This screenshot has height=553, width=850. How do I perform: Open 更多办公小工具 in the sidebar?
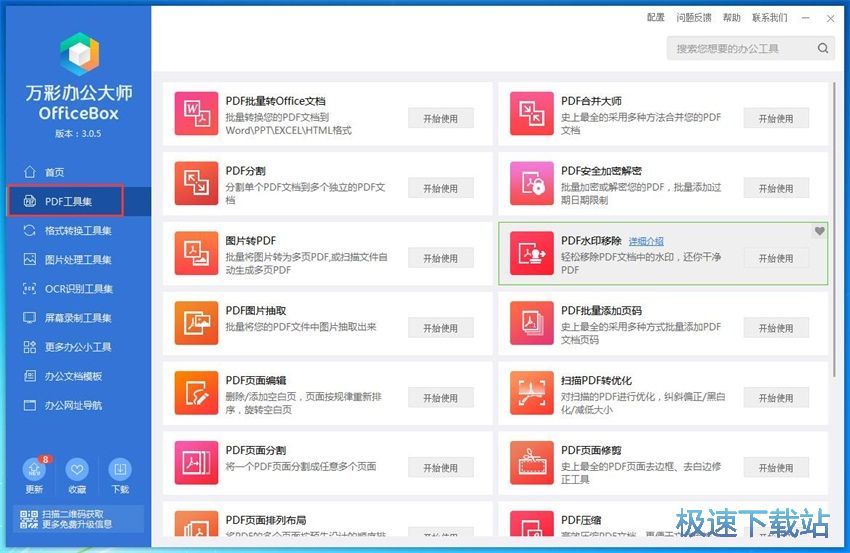pyautogui.click(x=79, y=347)
